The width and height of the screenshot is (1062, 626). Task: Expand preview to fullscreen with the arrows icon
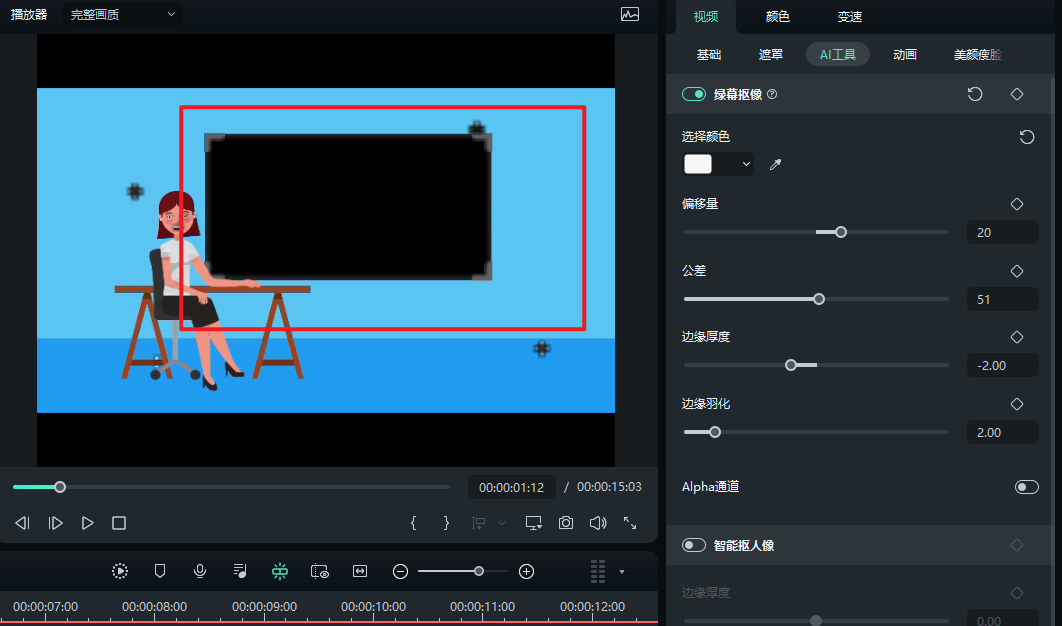tap(629, 522)
